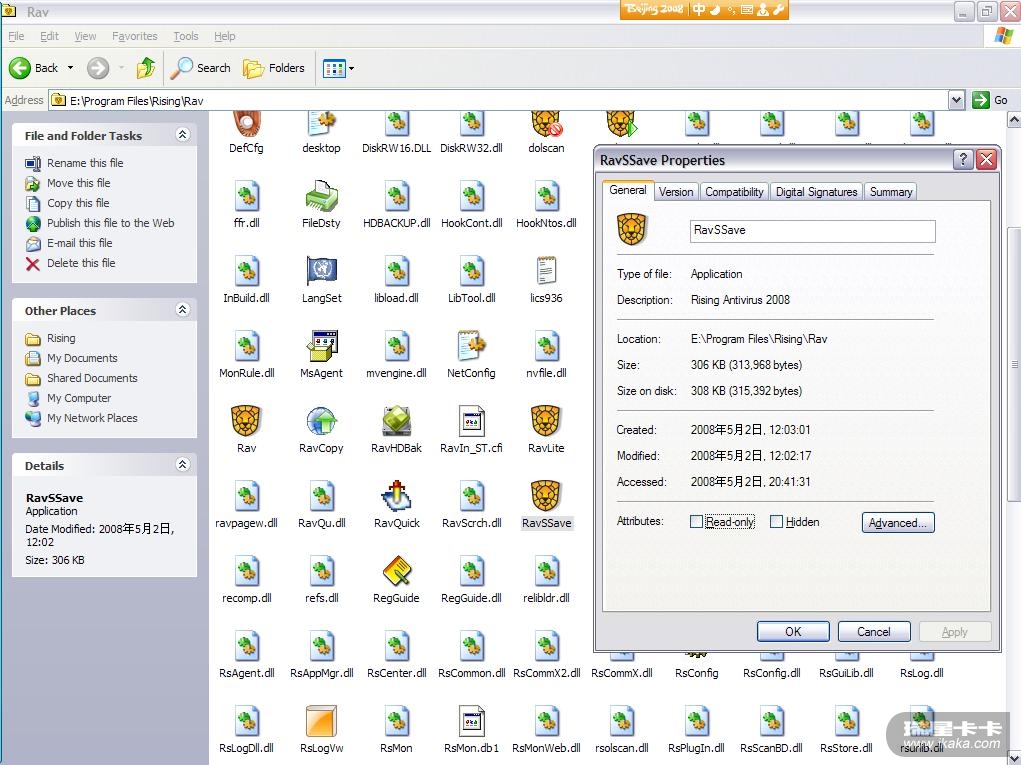Click the Delete this file link

(81, 263)
